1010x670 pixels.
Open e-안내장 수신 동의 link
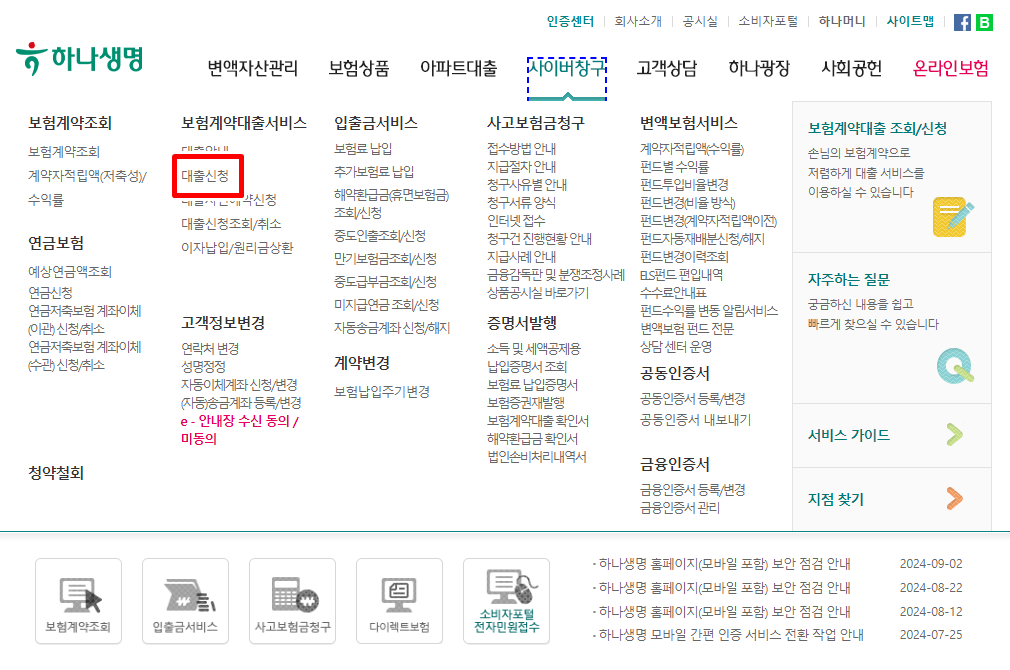coord(240,430)
